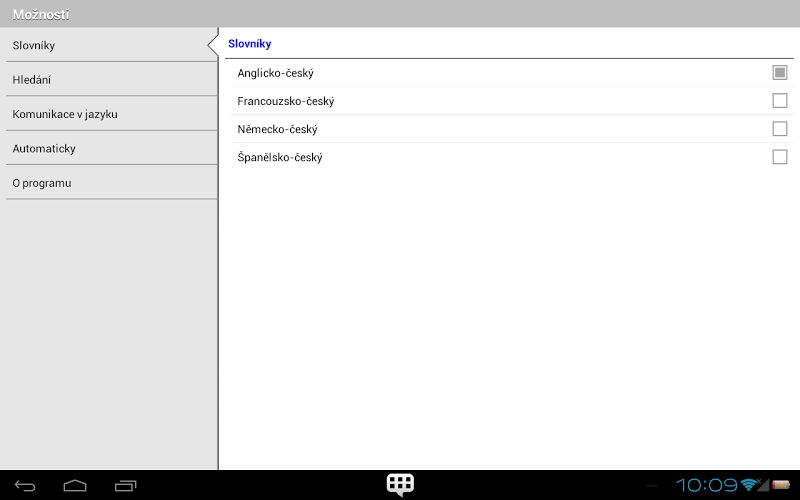This screenshot has width=800, height=500.
Task: Tap the 10:09 clock in status bar
Action: 707,485
